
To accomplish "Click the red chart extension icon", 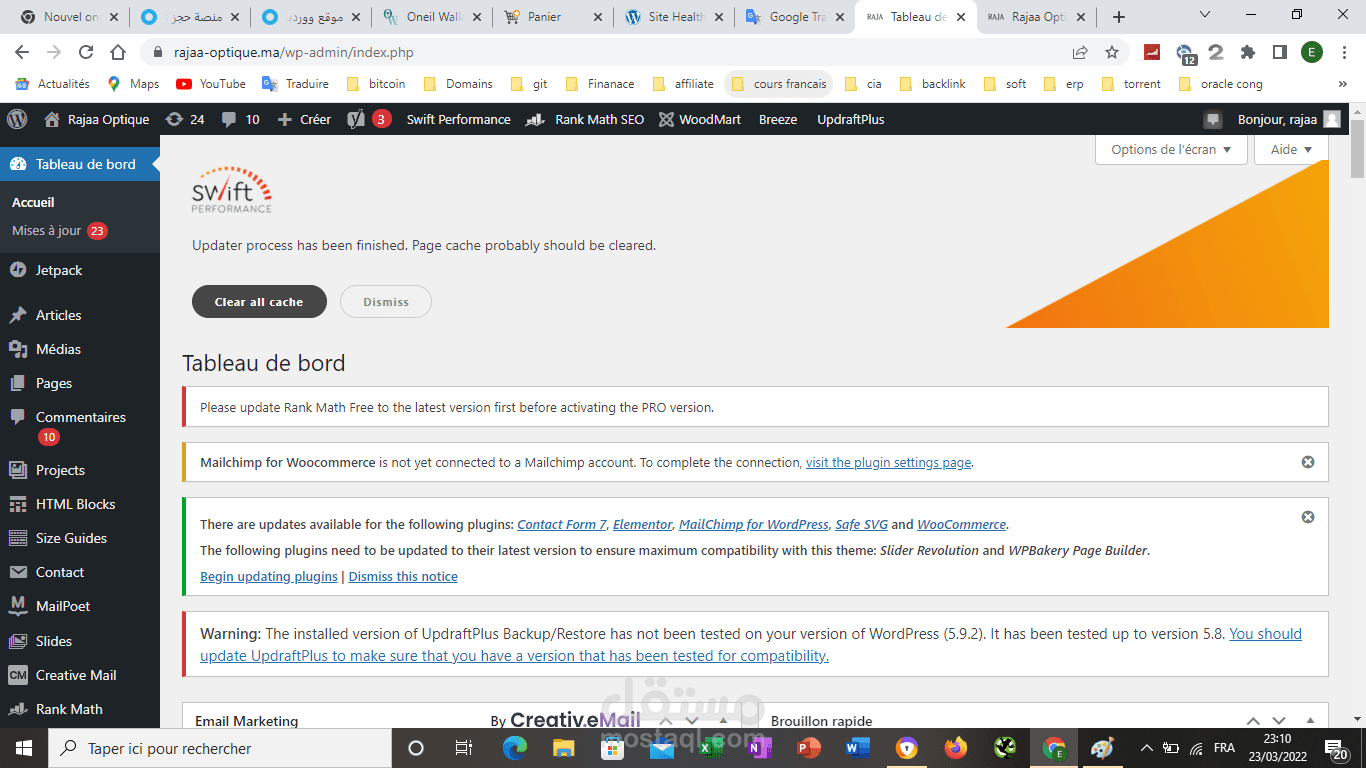I will point(1152,52).
